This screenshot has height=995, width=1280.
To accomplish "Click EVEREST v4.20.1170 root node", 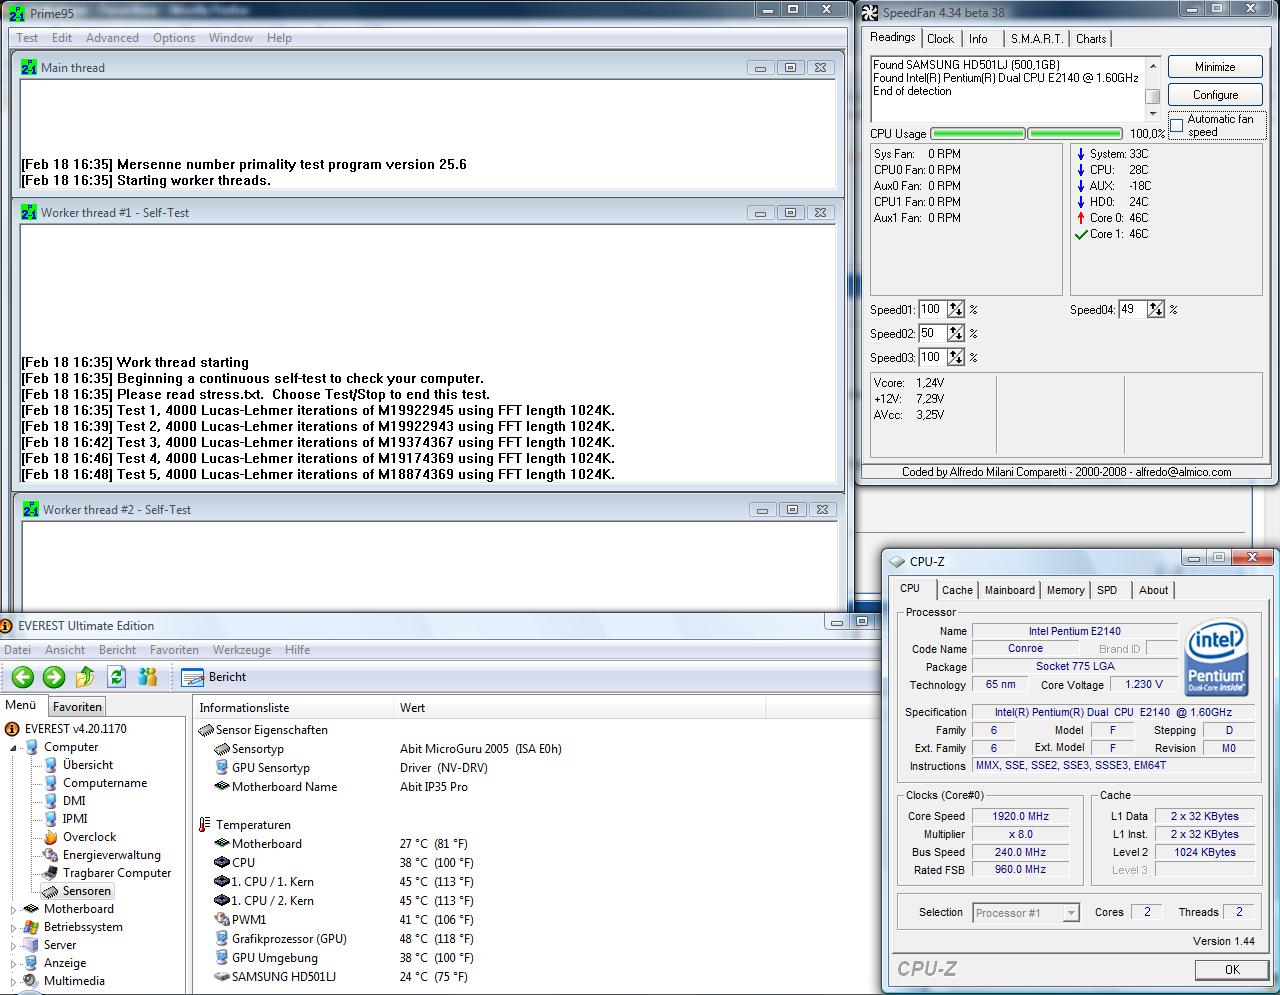I will click(x=75, y=729).
